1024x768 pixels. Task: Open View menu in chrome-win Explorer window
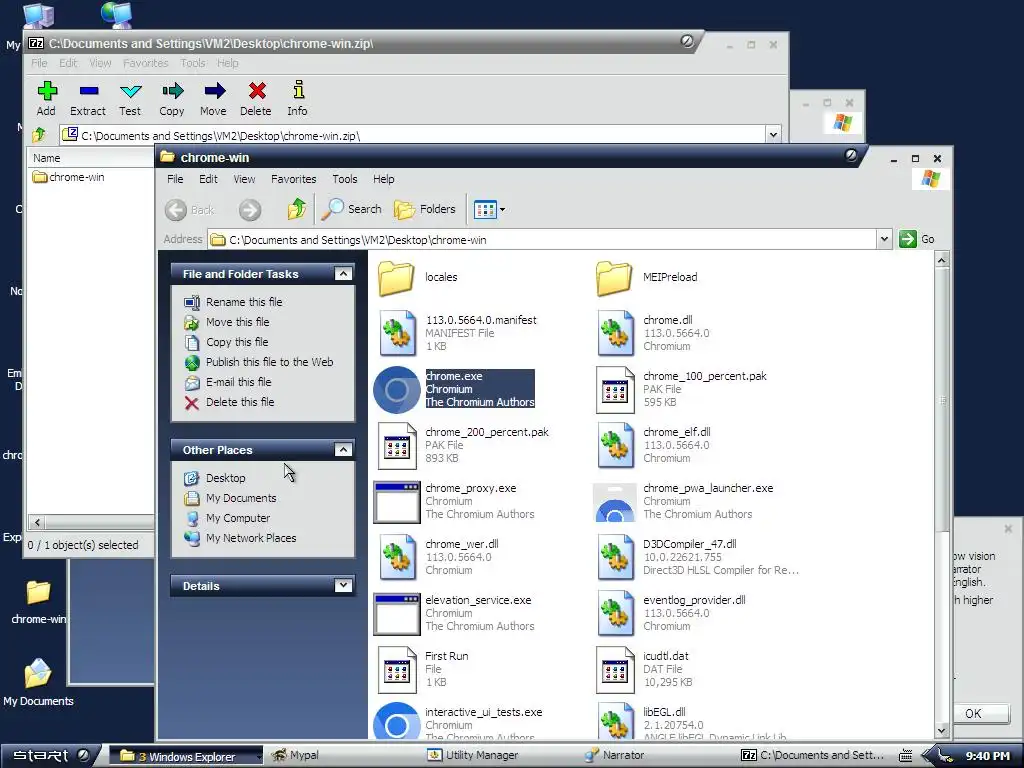(244, 179)
